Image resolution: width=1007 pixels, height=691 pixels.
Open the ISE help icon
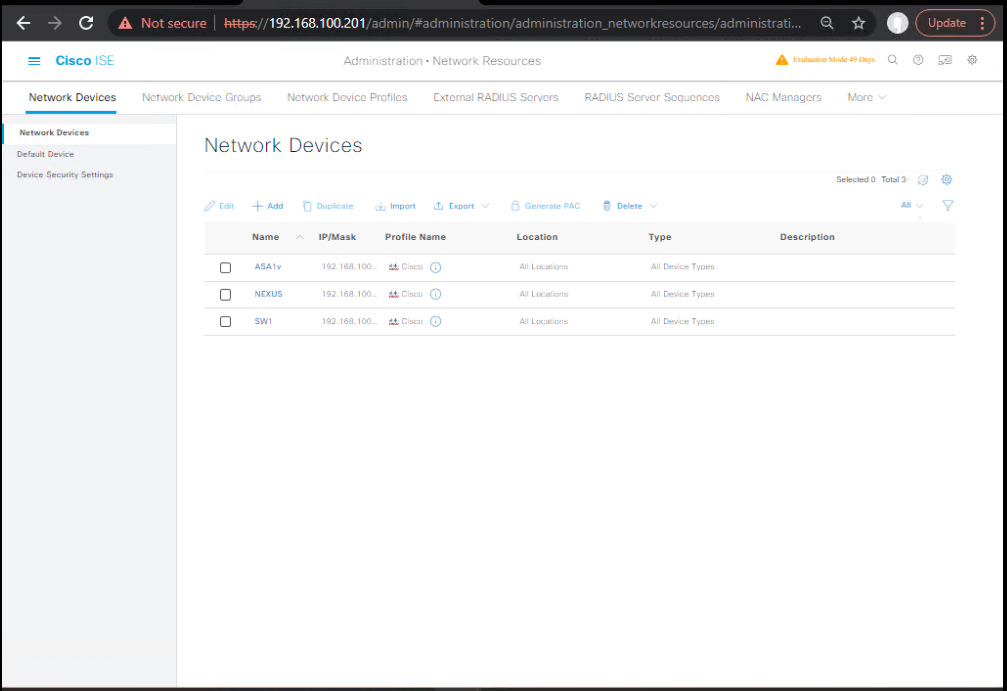click(x=918, y=60)
